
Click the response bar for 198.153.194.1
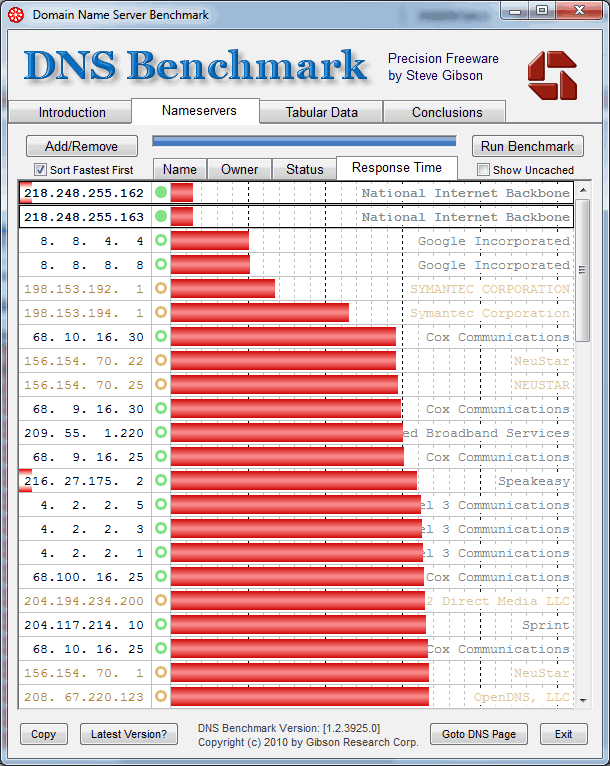coord(260,312)
